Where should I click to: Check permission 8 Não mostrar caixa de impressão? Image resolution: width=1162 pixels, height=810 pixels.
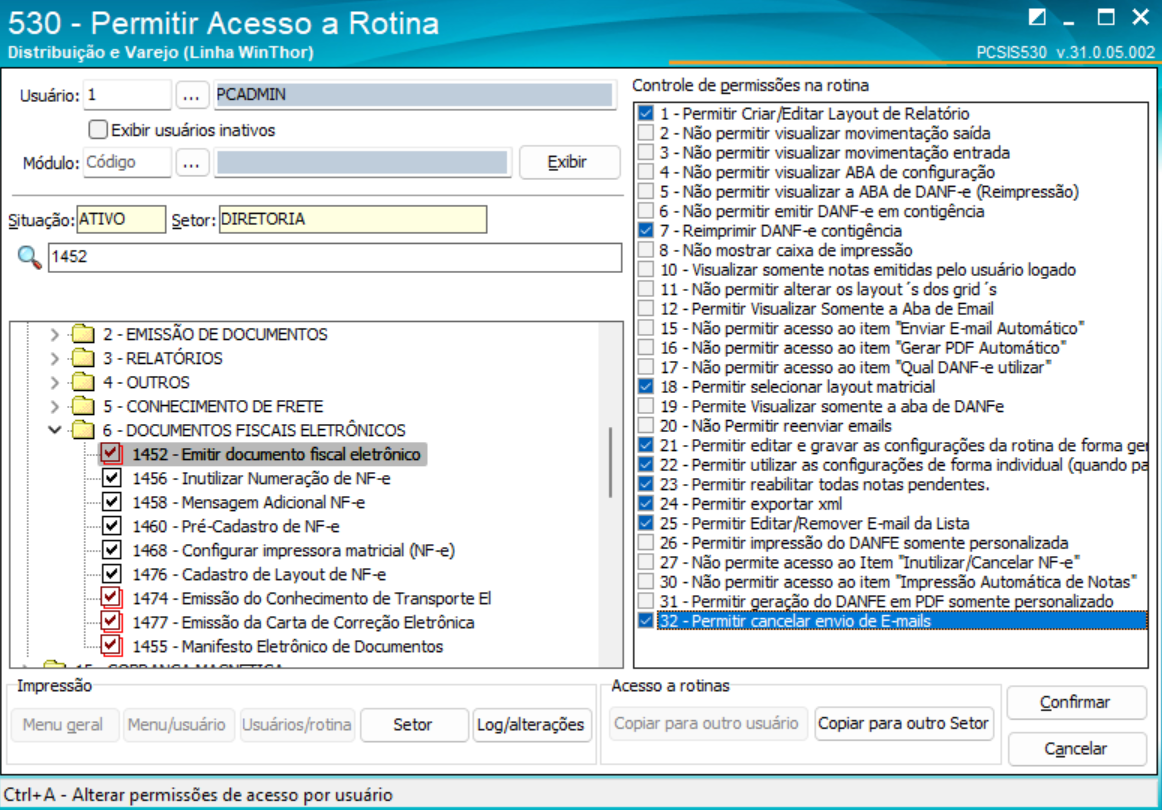[645, 250]
